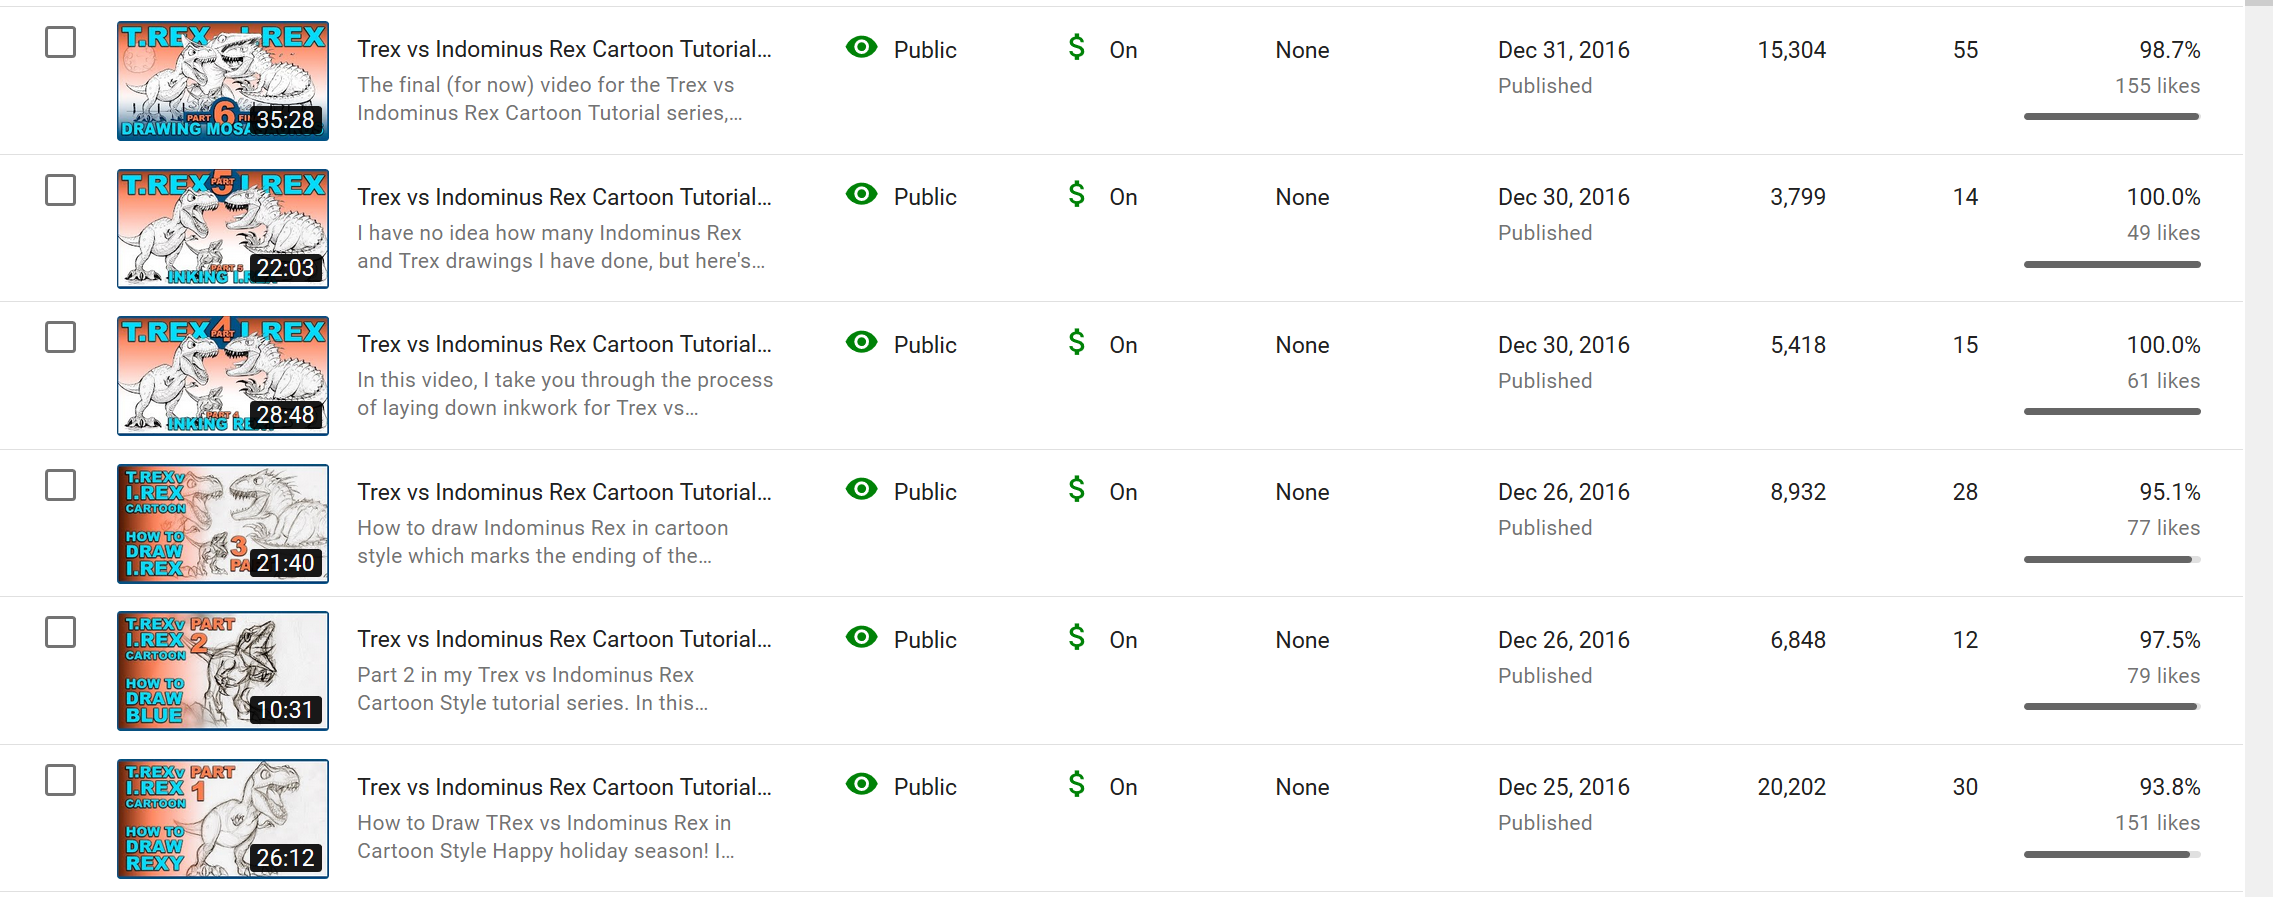The width and height of the screenshot is (2273, 897).
Task: Click the green eye visibility icon for the 28:48 video
Action: [861, 343]
